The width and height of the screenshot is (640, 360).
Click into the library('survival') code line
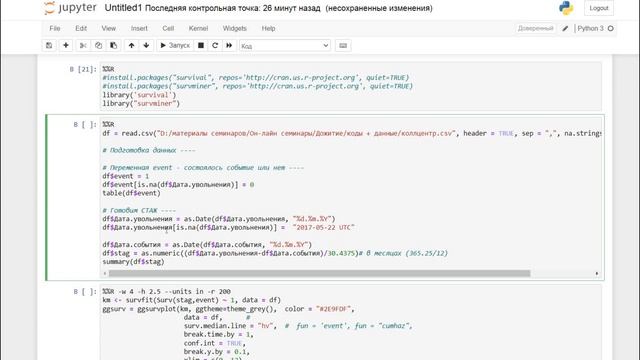click(x=139, y=95)
